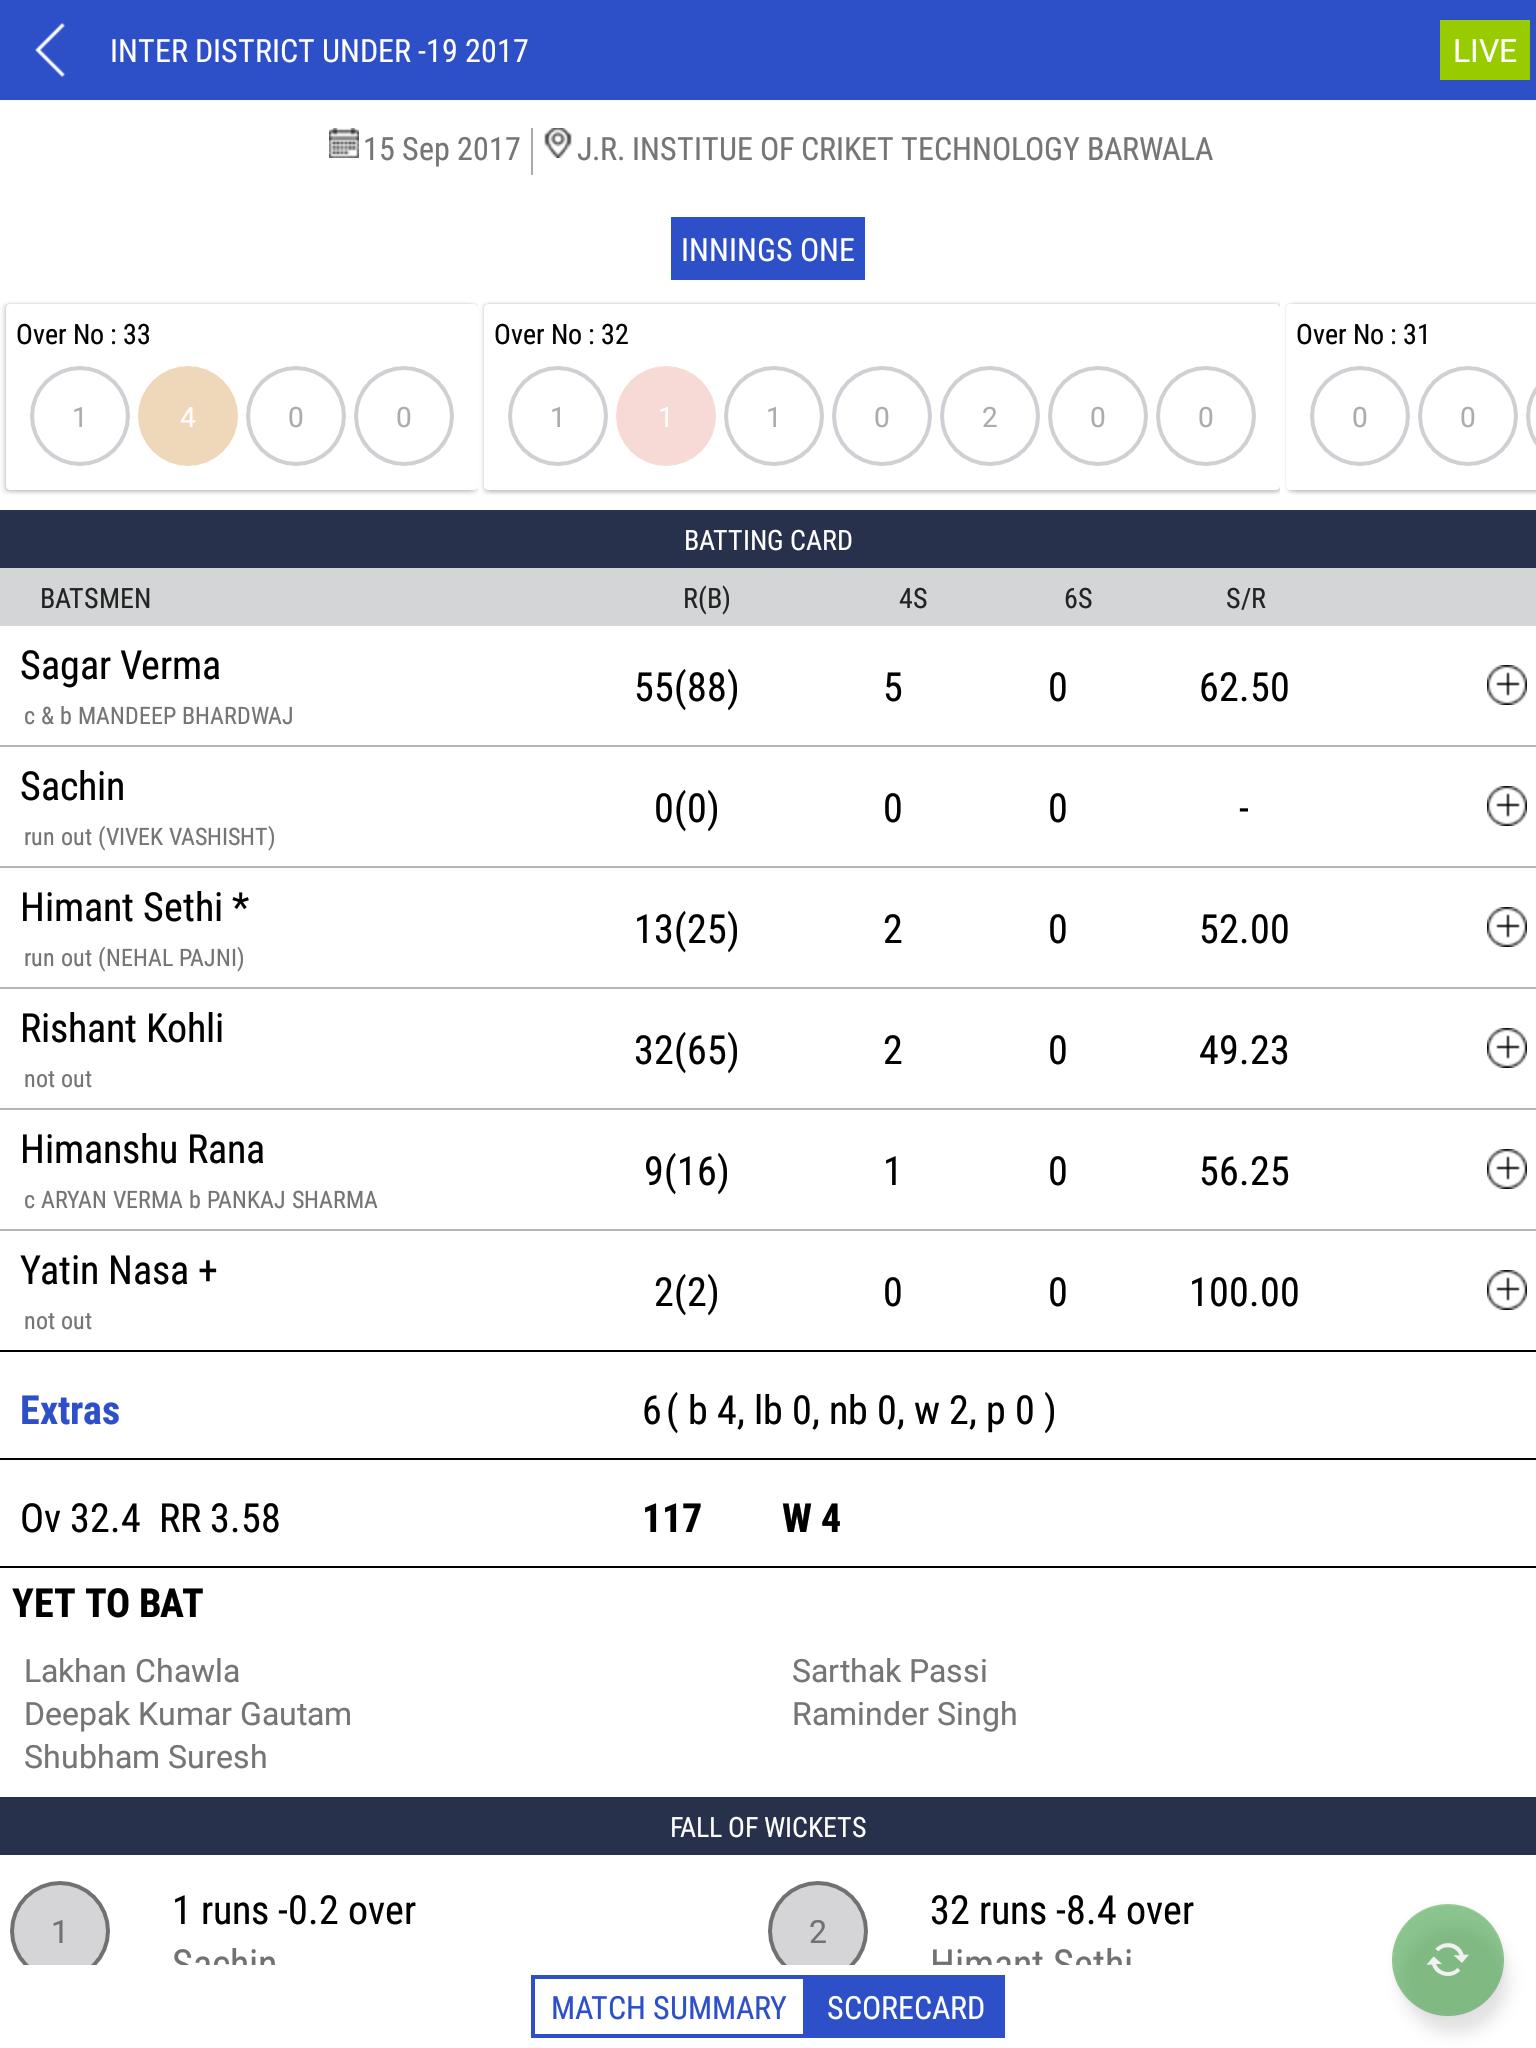Image resolution: width=1536 pixels, height=2048 pixels.
Task: Click the highlighted boundary ball in Over 33
Action: (186, 416)
